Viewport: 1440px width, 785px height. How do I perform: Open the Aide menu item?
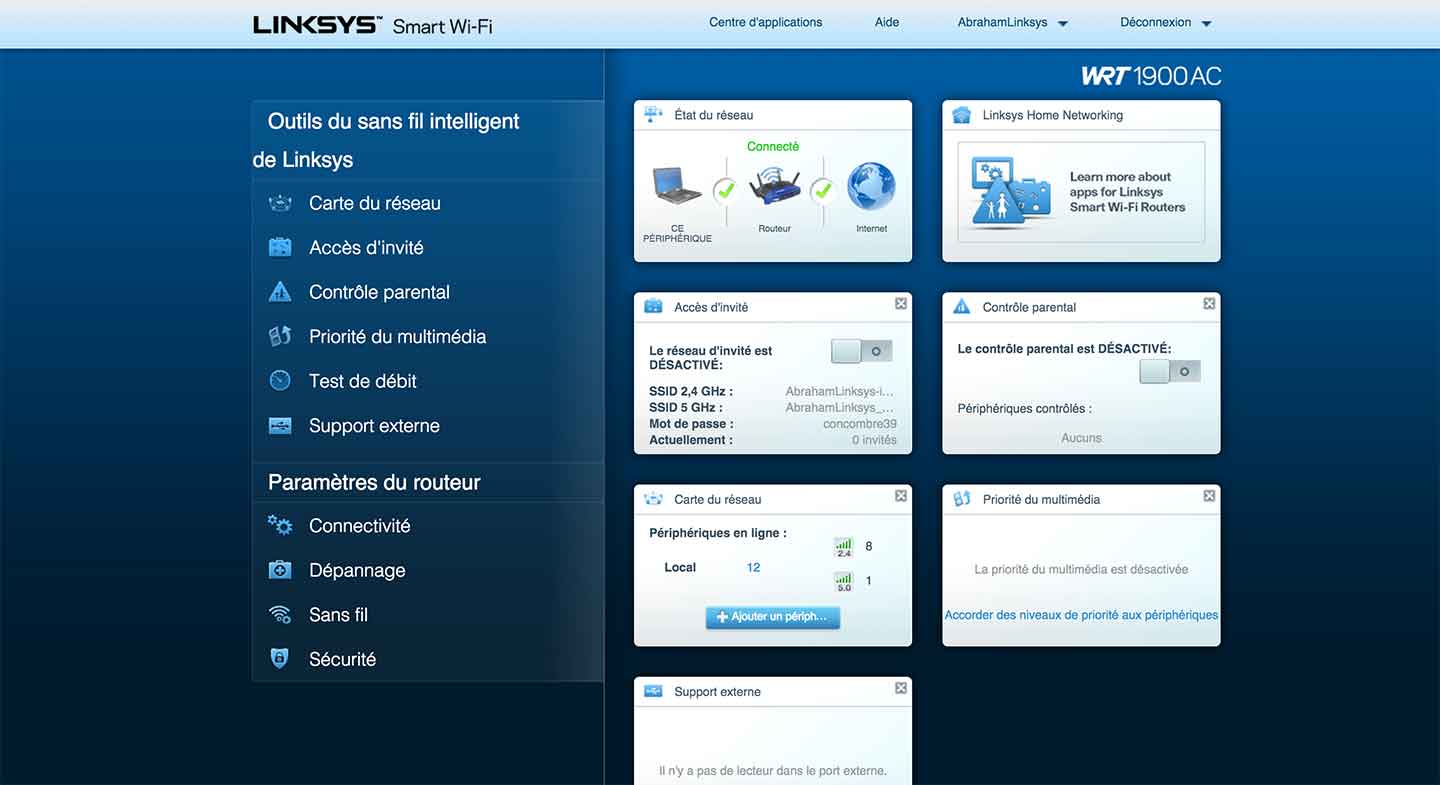pyautogui.click(x=887, y=22)
